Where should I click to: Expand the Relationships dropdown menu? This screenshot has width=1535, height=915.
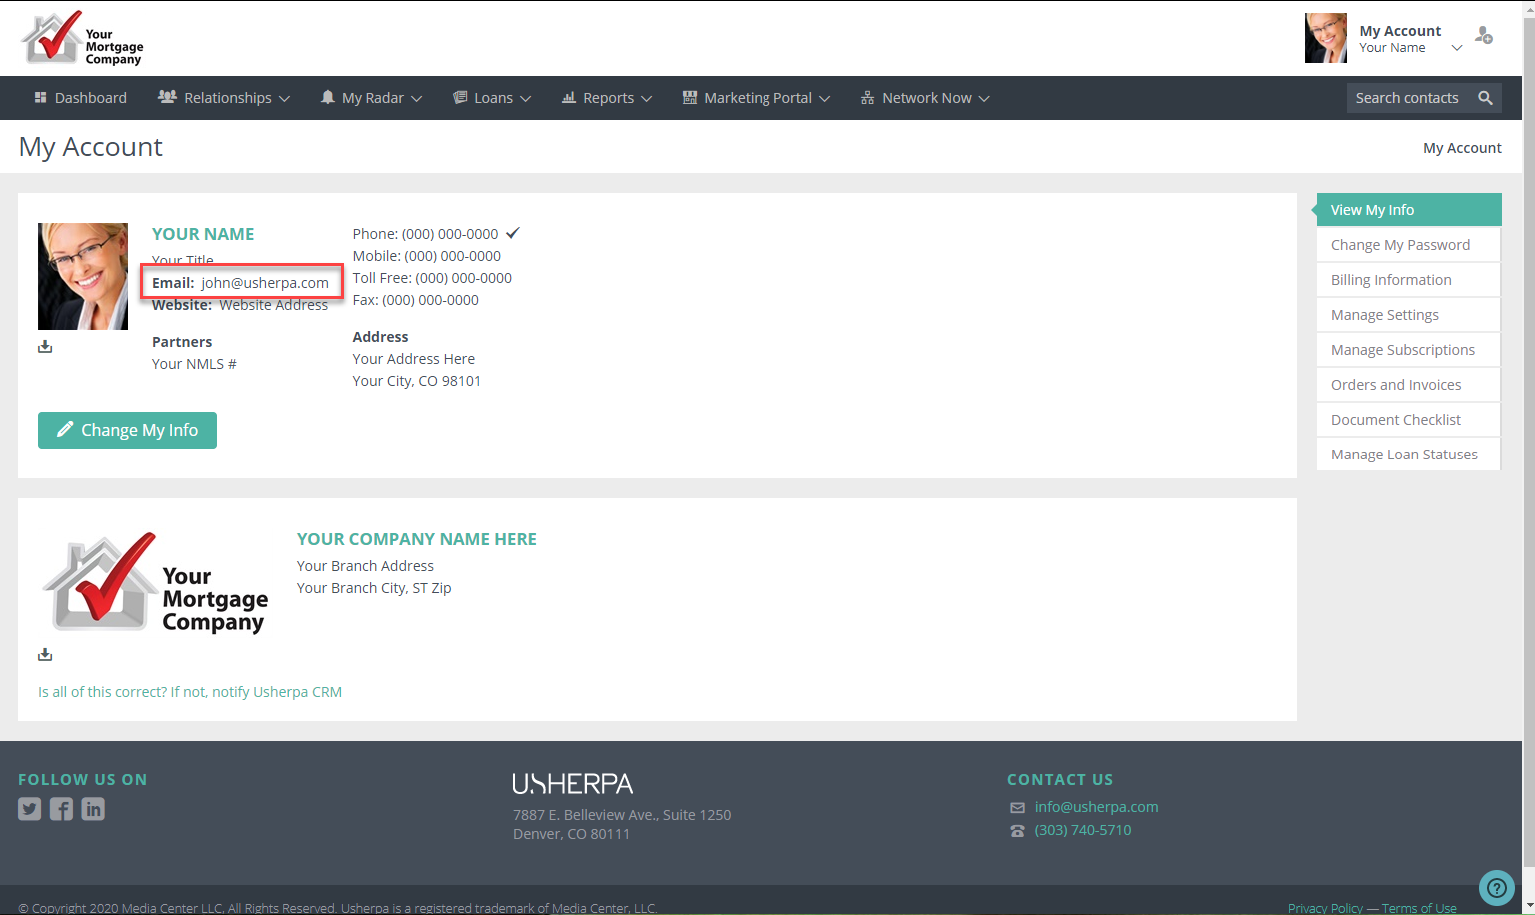point(224,98)
